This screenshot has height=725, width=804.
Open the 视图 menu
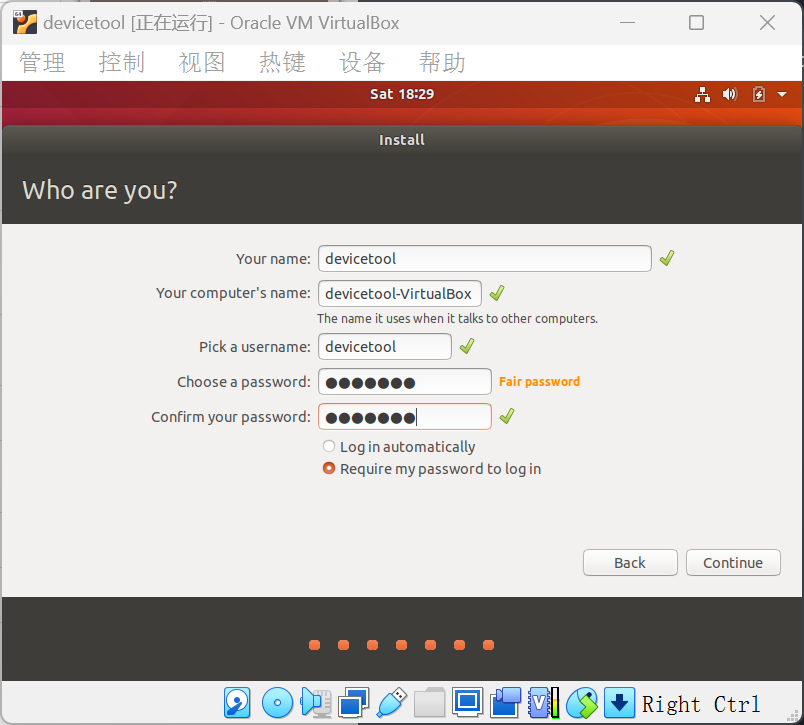pos(202,63)
